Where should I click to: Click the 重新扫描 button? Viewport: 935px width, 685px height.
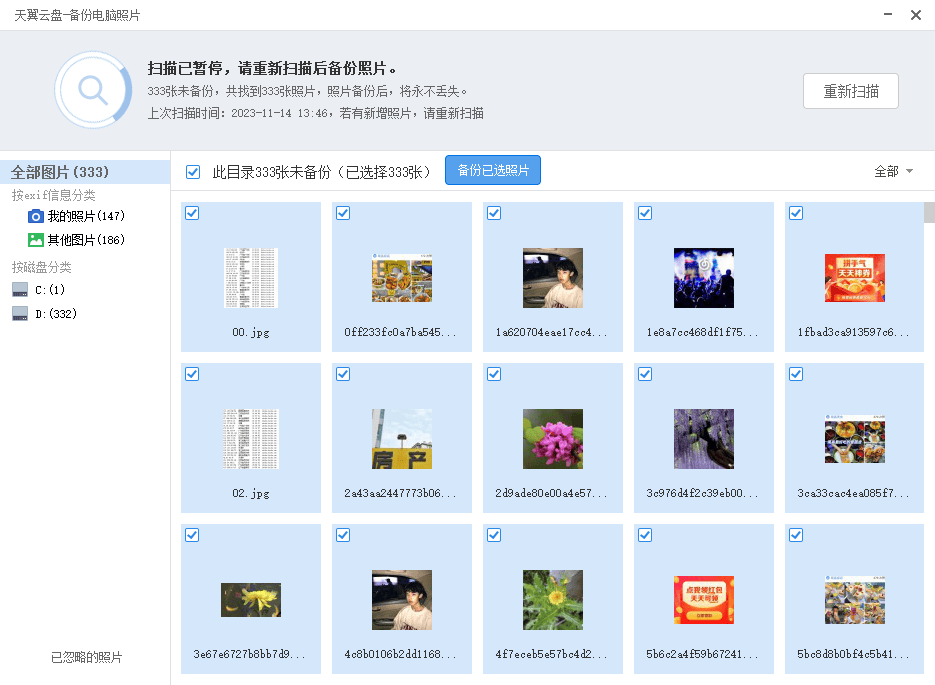850,91
